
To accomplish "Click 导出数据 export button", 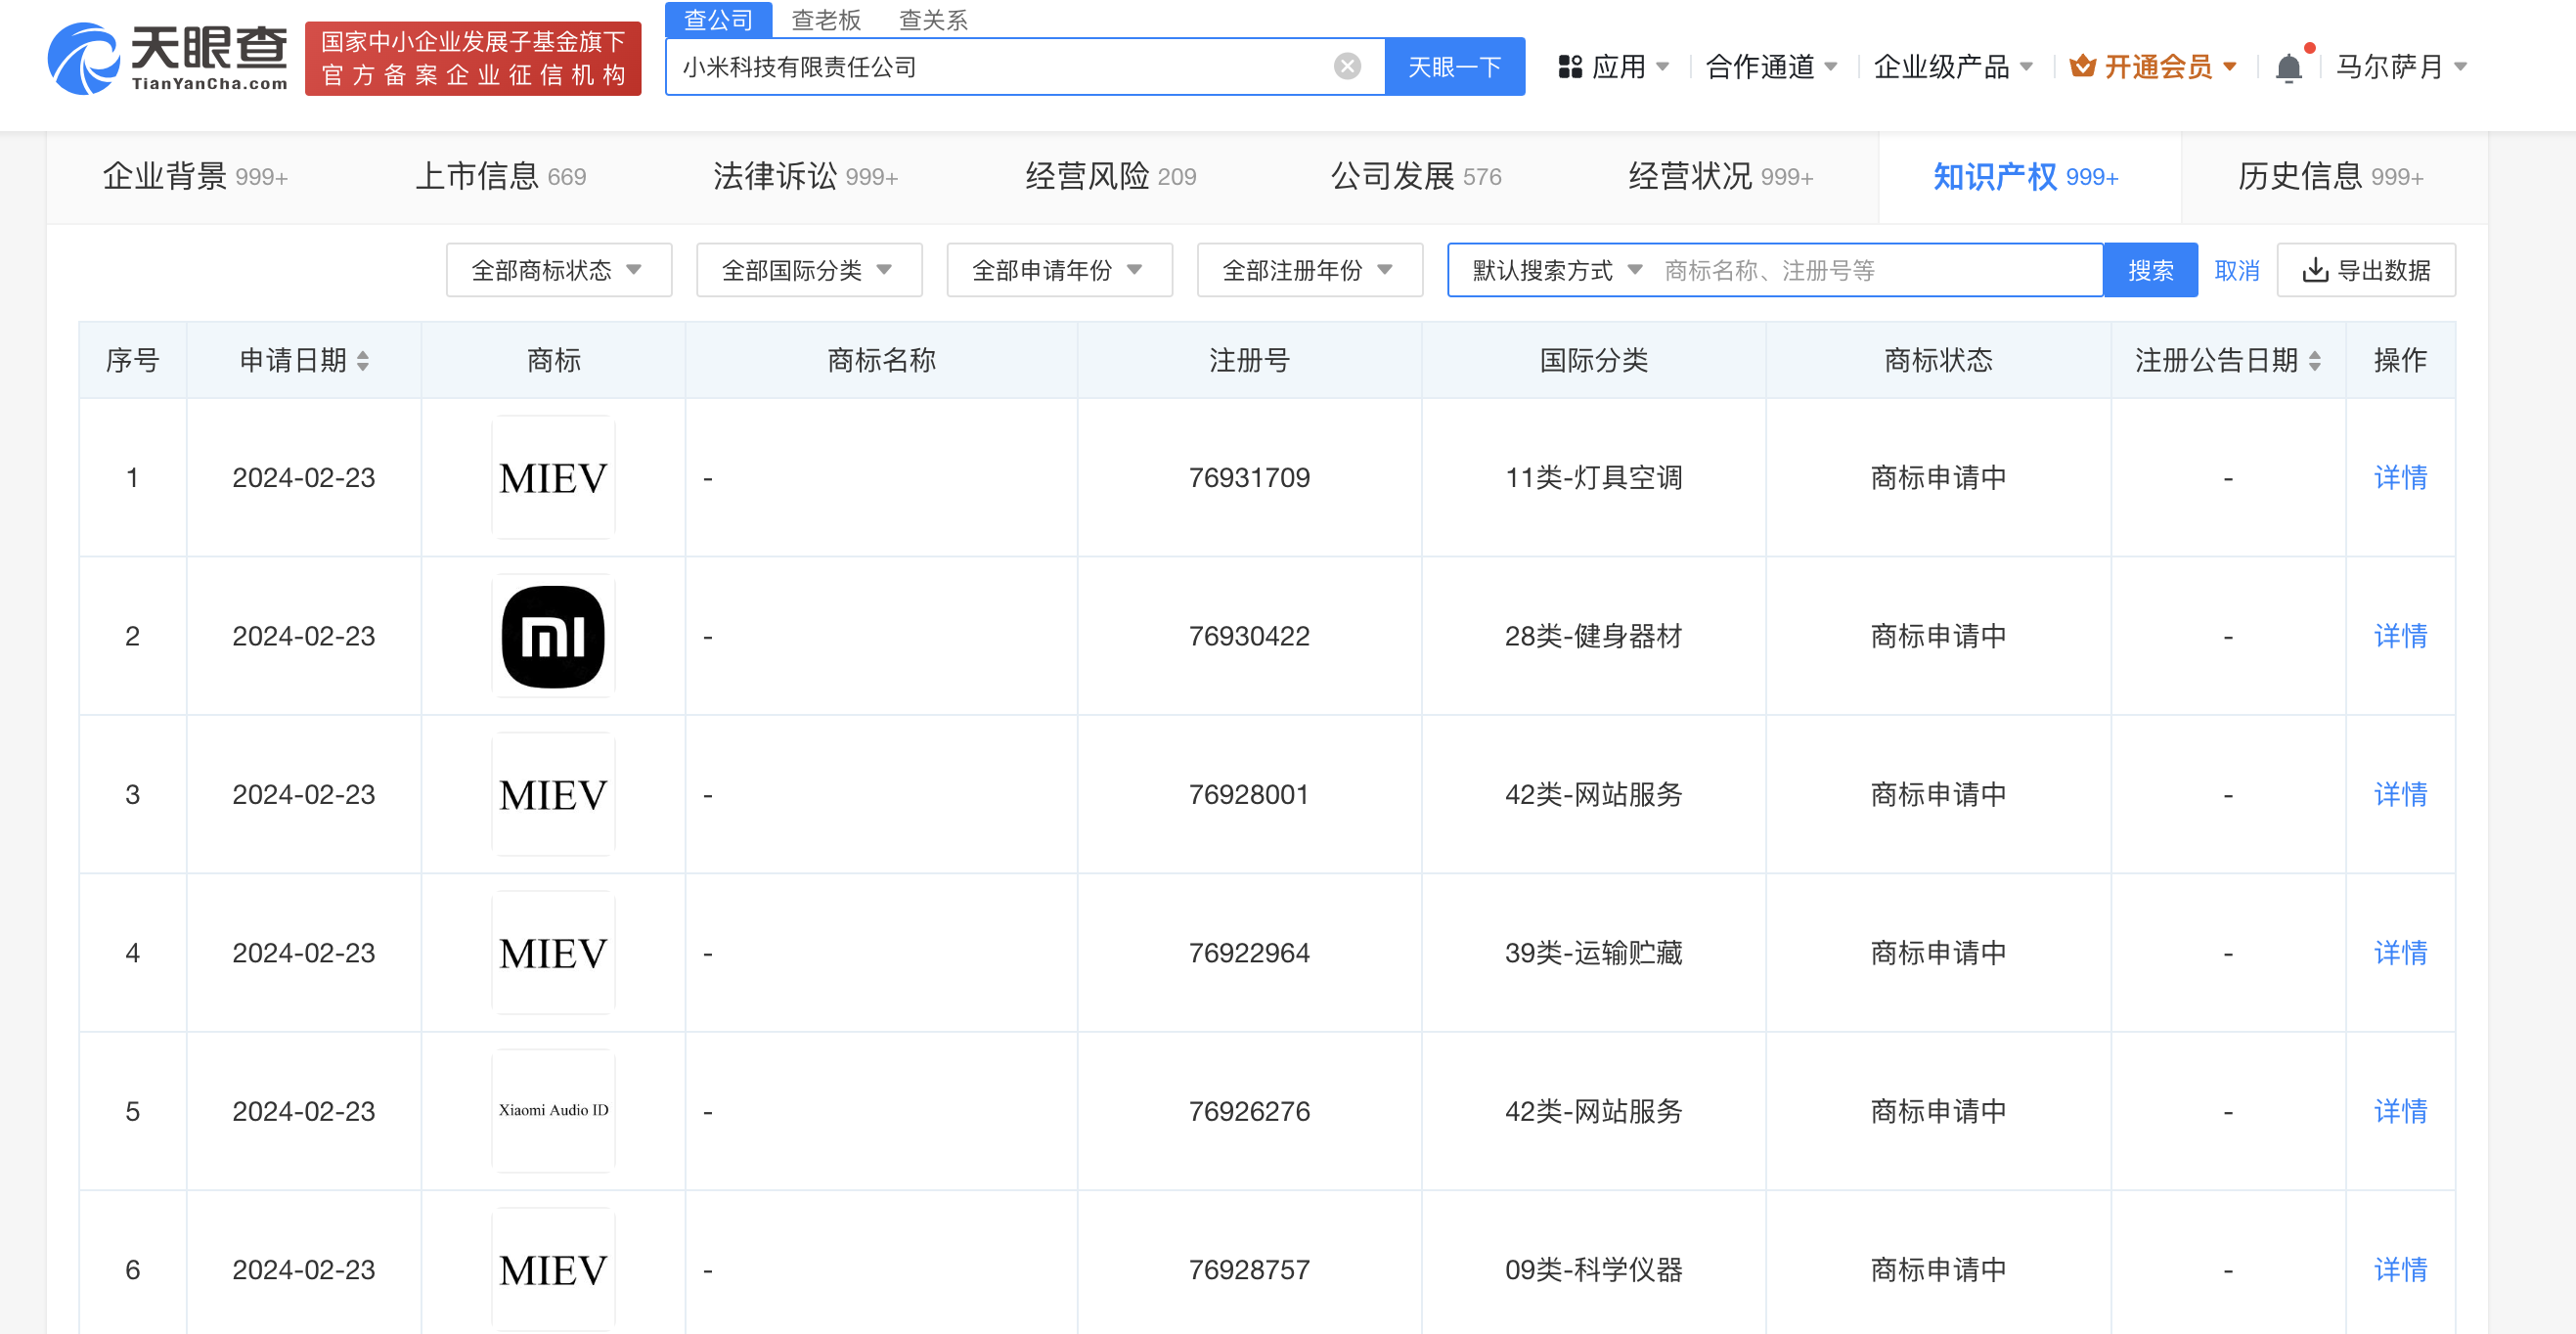I will 2366,270.
